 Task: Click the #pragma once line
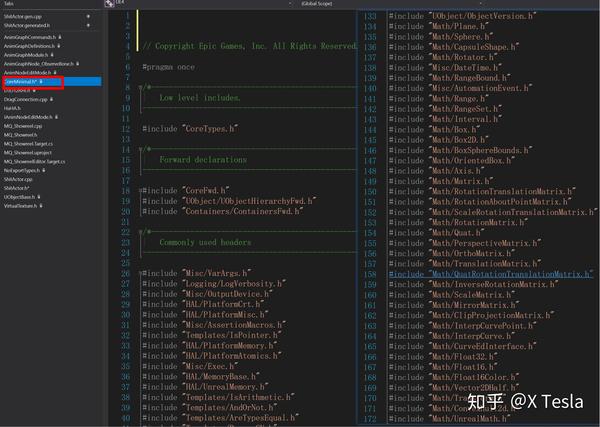[168, 67]
